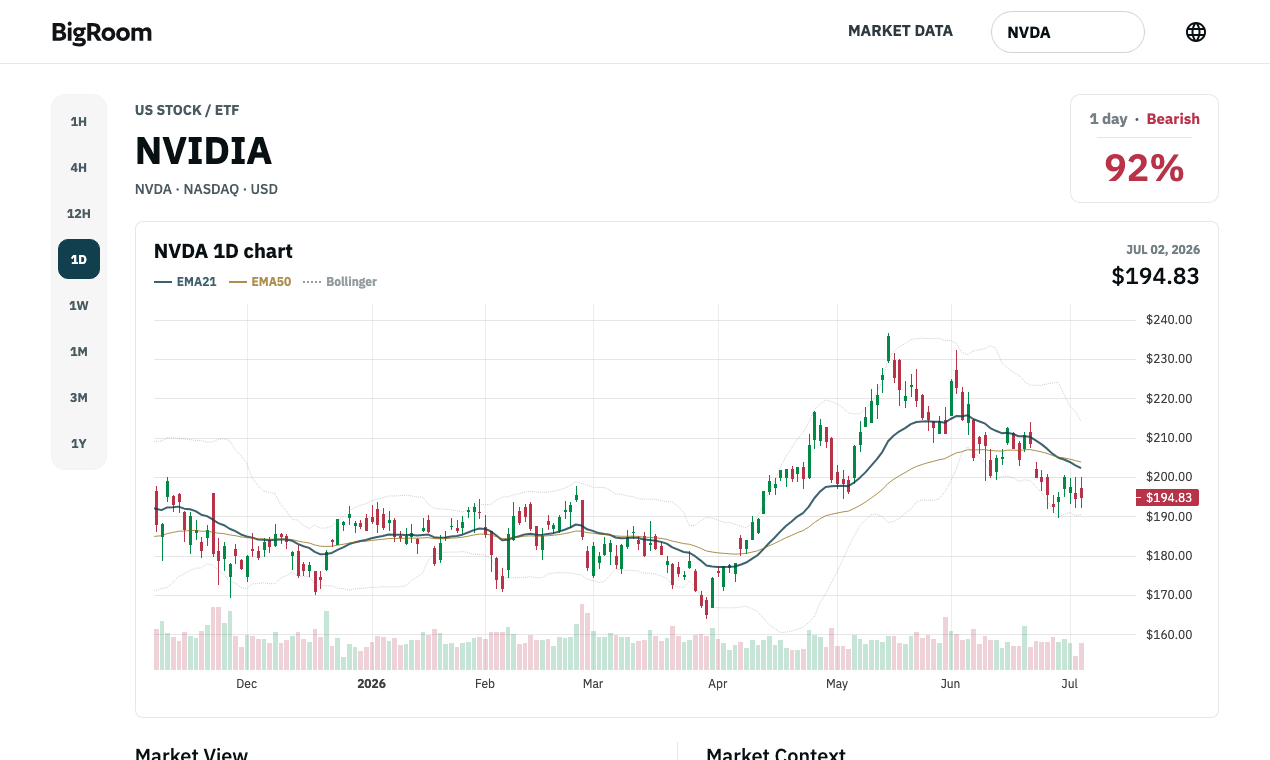Image resolution: width=1270 pixels, height=760 pixels.
Task: Click the Jun month axis label
Action: 950,684
